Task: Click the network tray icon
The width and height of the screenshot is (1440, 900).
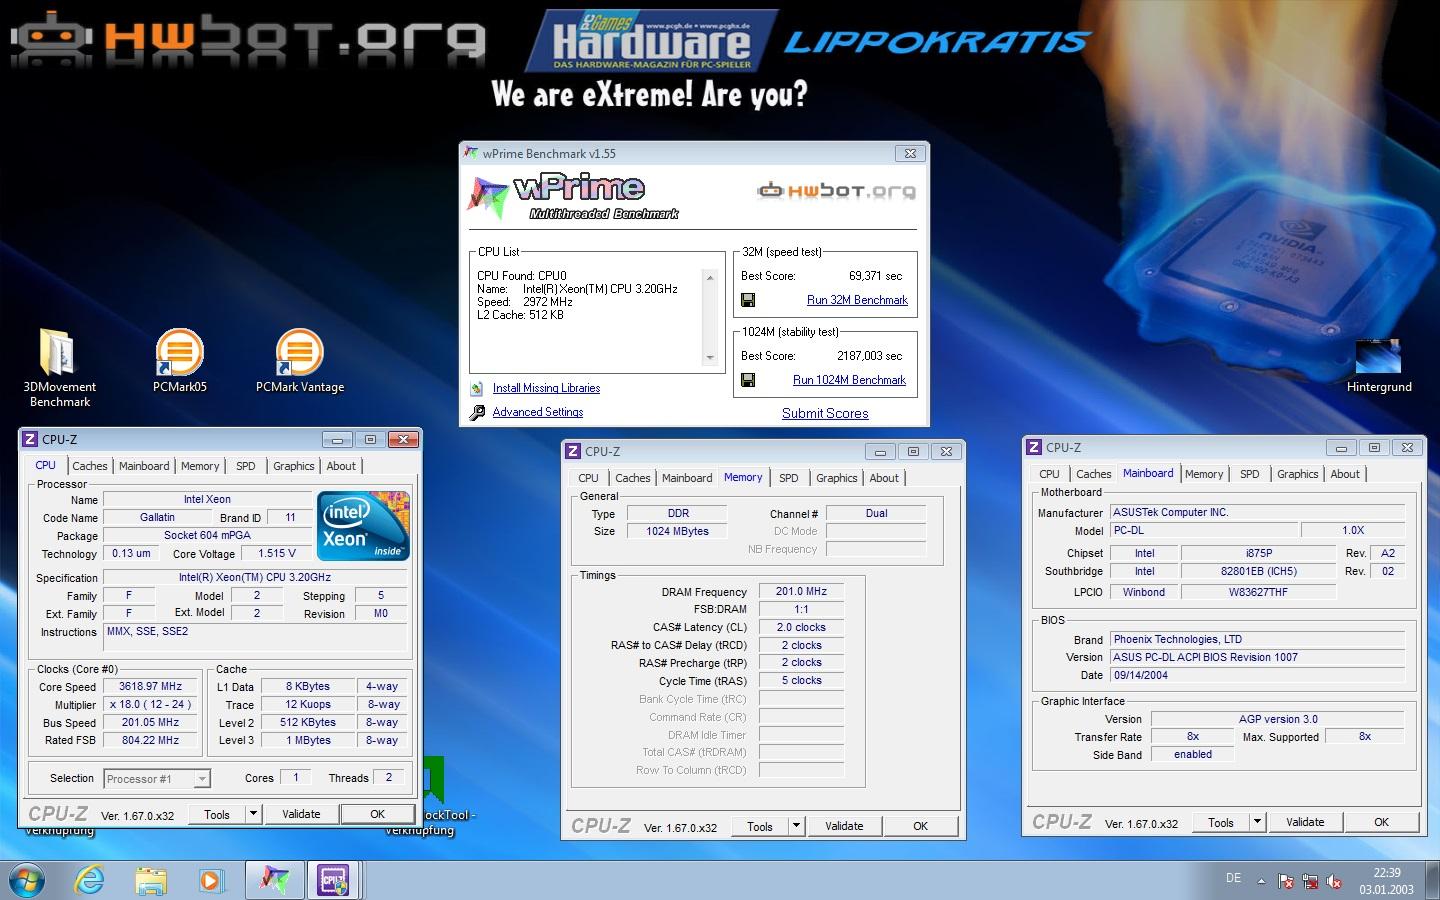Action: pyautogui.click(x=1310, y=882)
